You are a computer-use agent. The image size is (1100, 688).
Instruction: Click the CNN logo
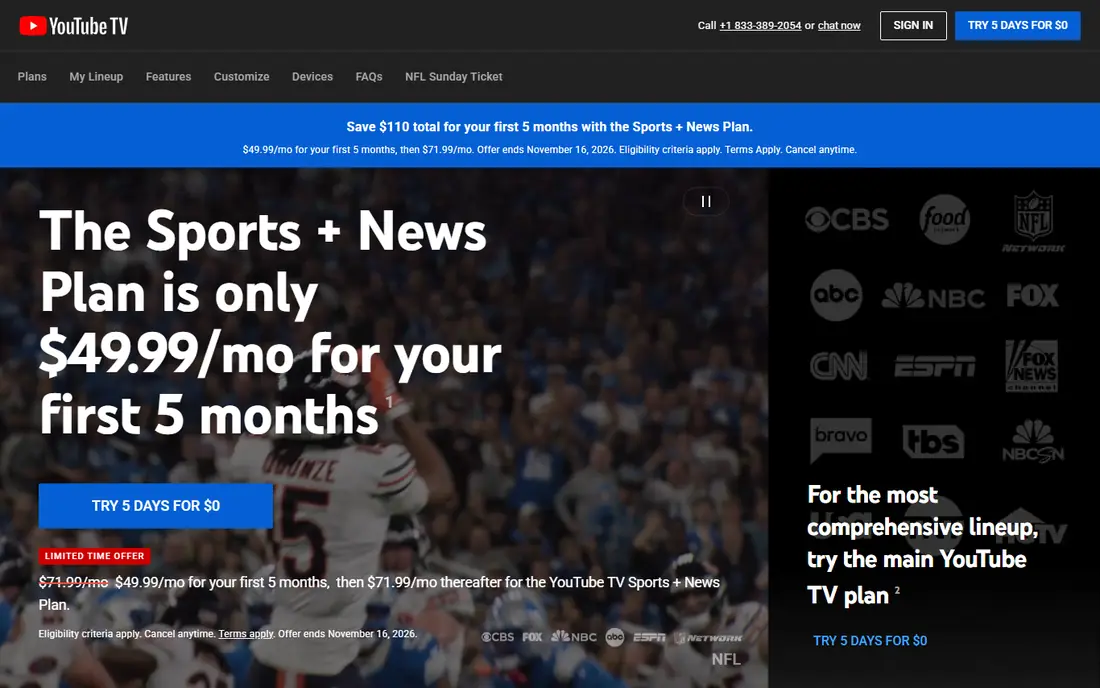click(838, 365)
